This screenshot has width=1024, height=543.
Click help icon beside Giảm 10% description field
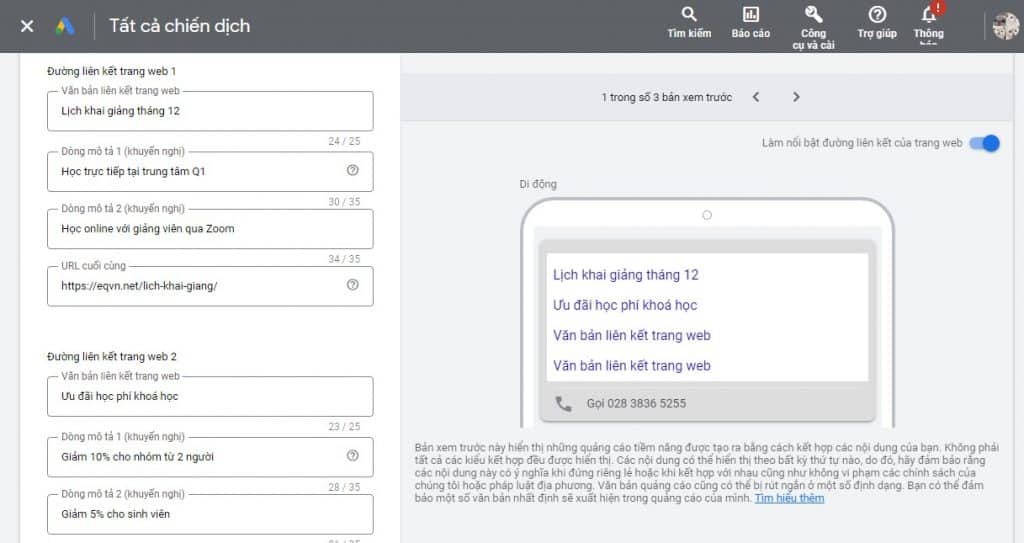(x=353, y=455)
